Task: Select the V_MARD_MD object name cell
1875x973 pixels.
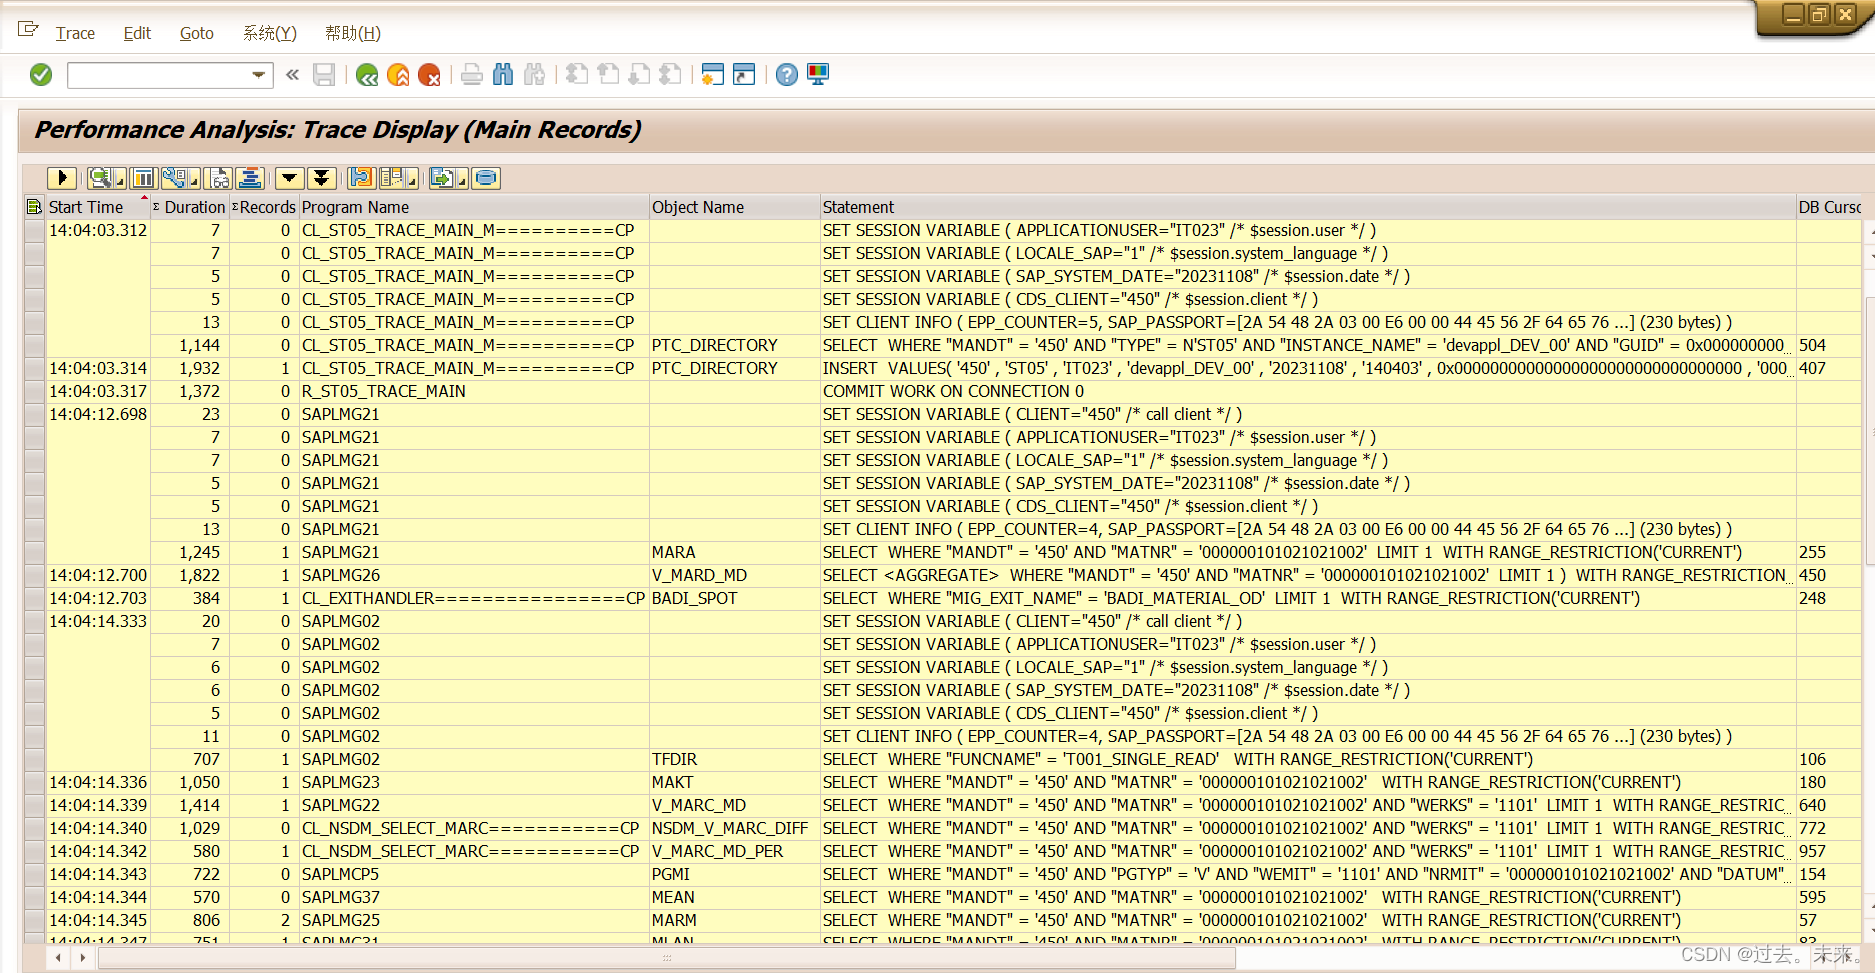Action: click(734, 575)
